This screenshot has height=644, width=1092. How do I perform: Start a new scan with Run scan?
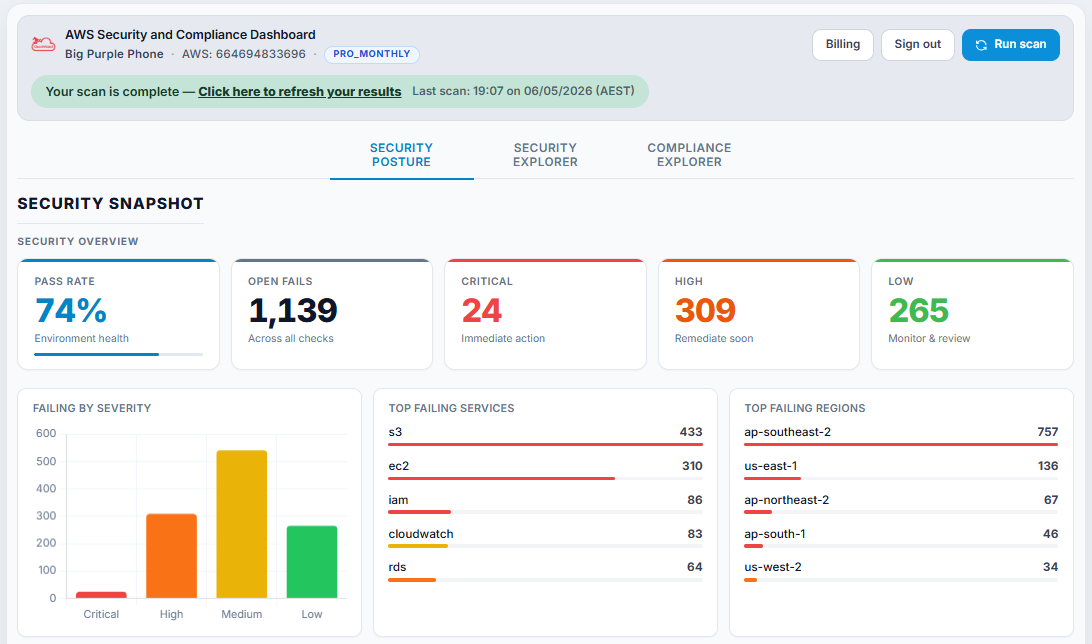coord(1011,45)
